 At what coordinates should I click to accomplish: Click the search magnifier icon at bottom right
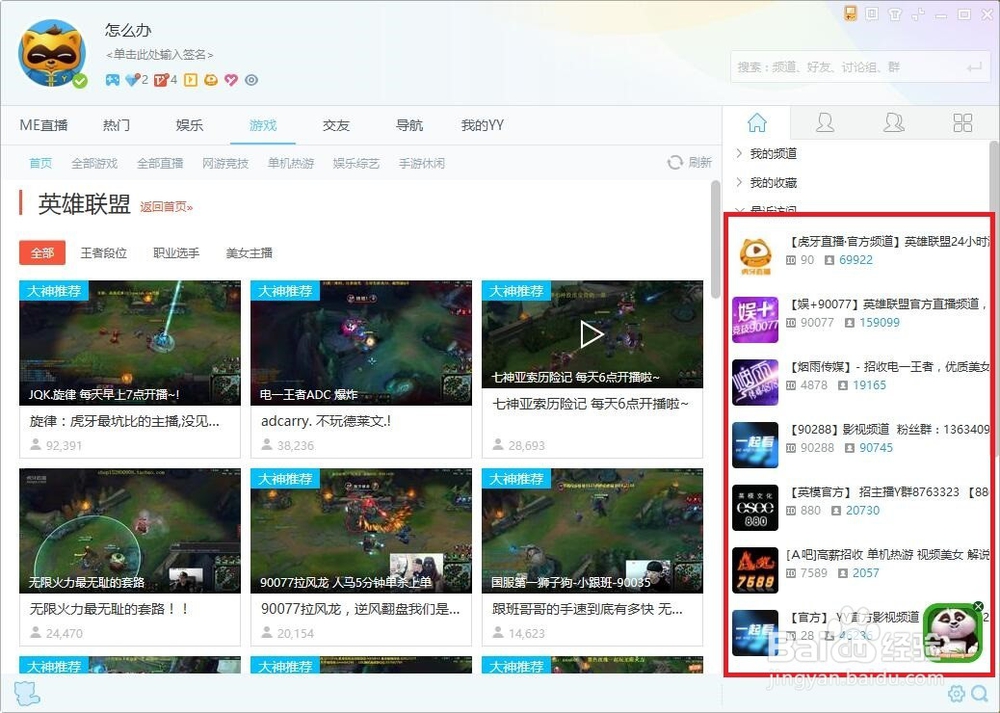[980, 693]
